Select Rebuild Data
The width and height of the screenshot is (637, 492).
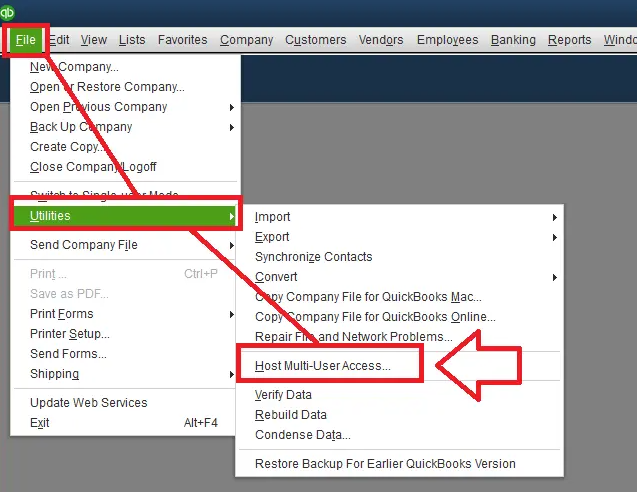point(400,415)
